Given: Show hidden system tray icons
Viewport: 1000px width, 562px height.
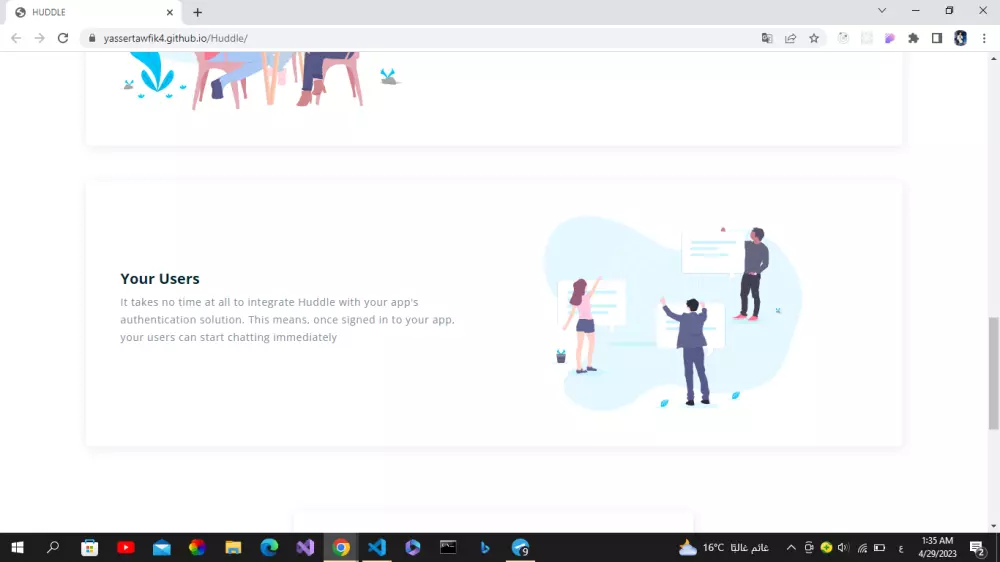Looking at the screenshot, I should 791,547.
